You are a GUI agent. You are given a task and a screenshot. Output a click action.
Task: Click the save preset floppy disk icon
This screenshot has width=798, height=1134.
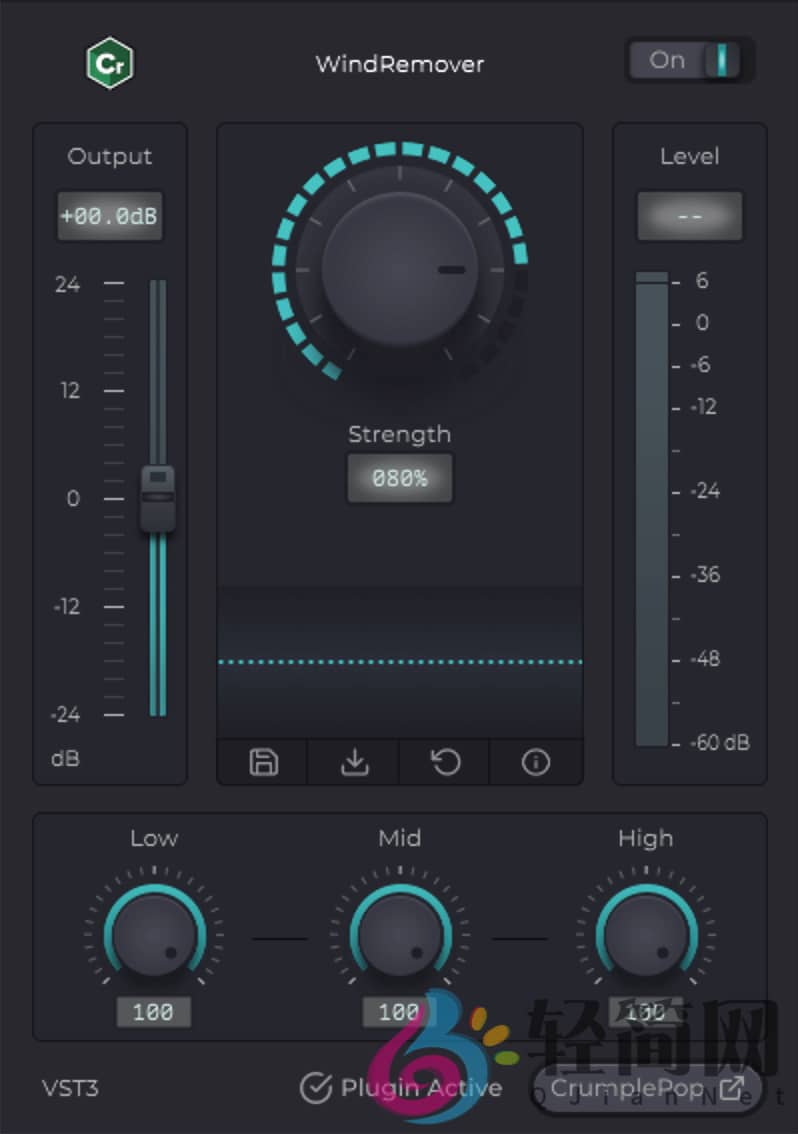[x=263, y=762]
